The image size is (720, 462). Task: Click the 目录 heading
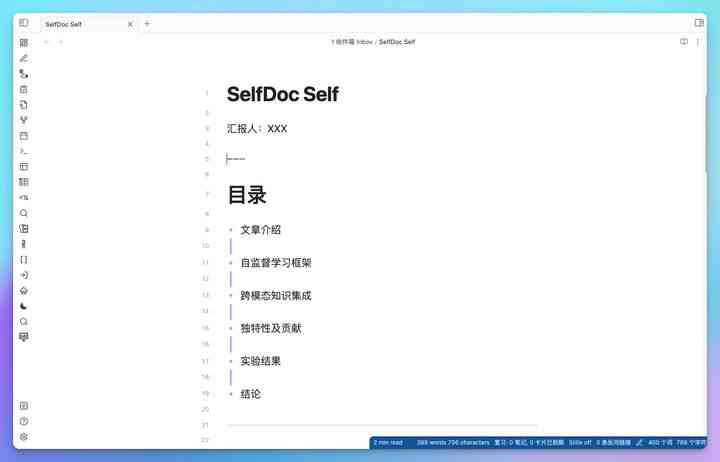pos(247,195)
